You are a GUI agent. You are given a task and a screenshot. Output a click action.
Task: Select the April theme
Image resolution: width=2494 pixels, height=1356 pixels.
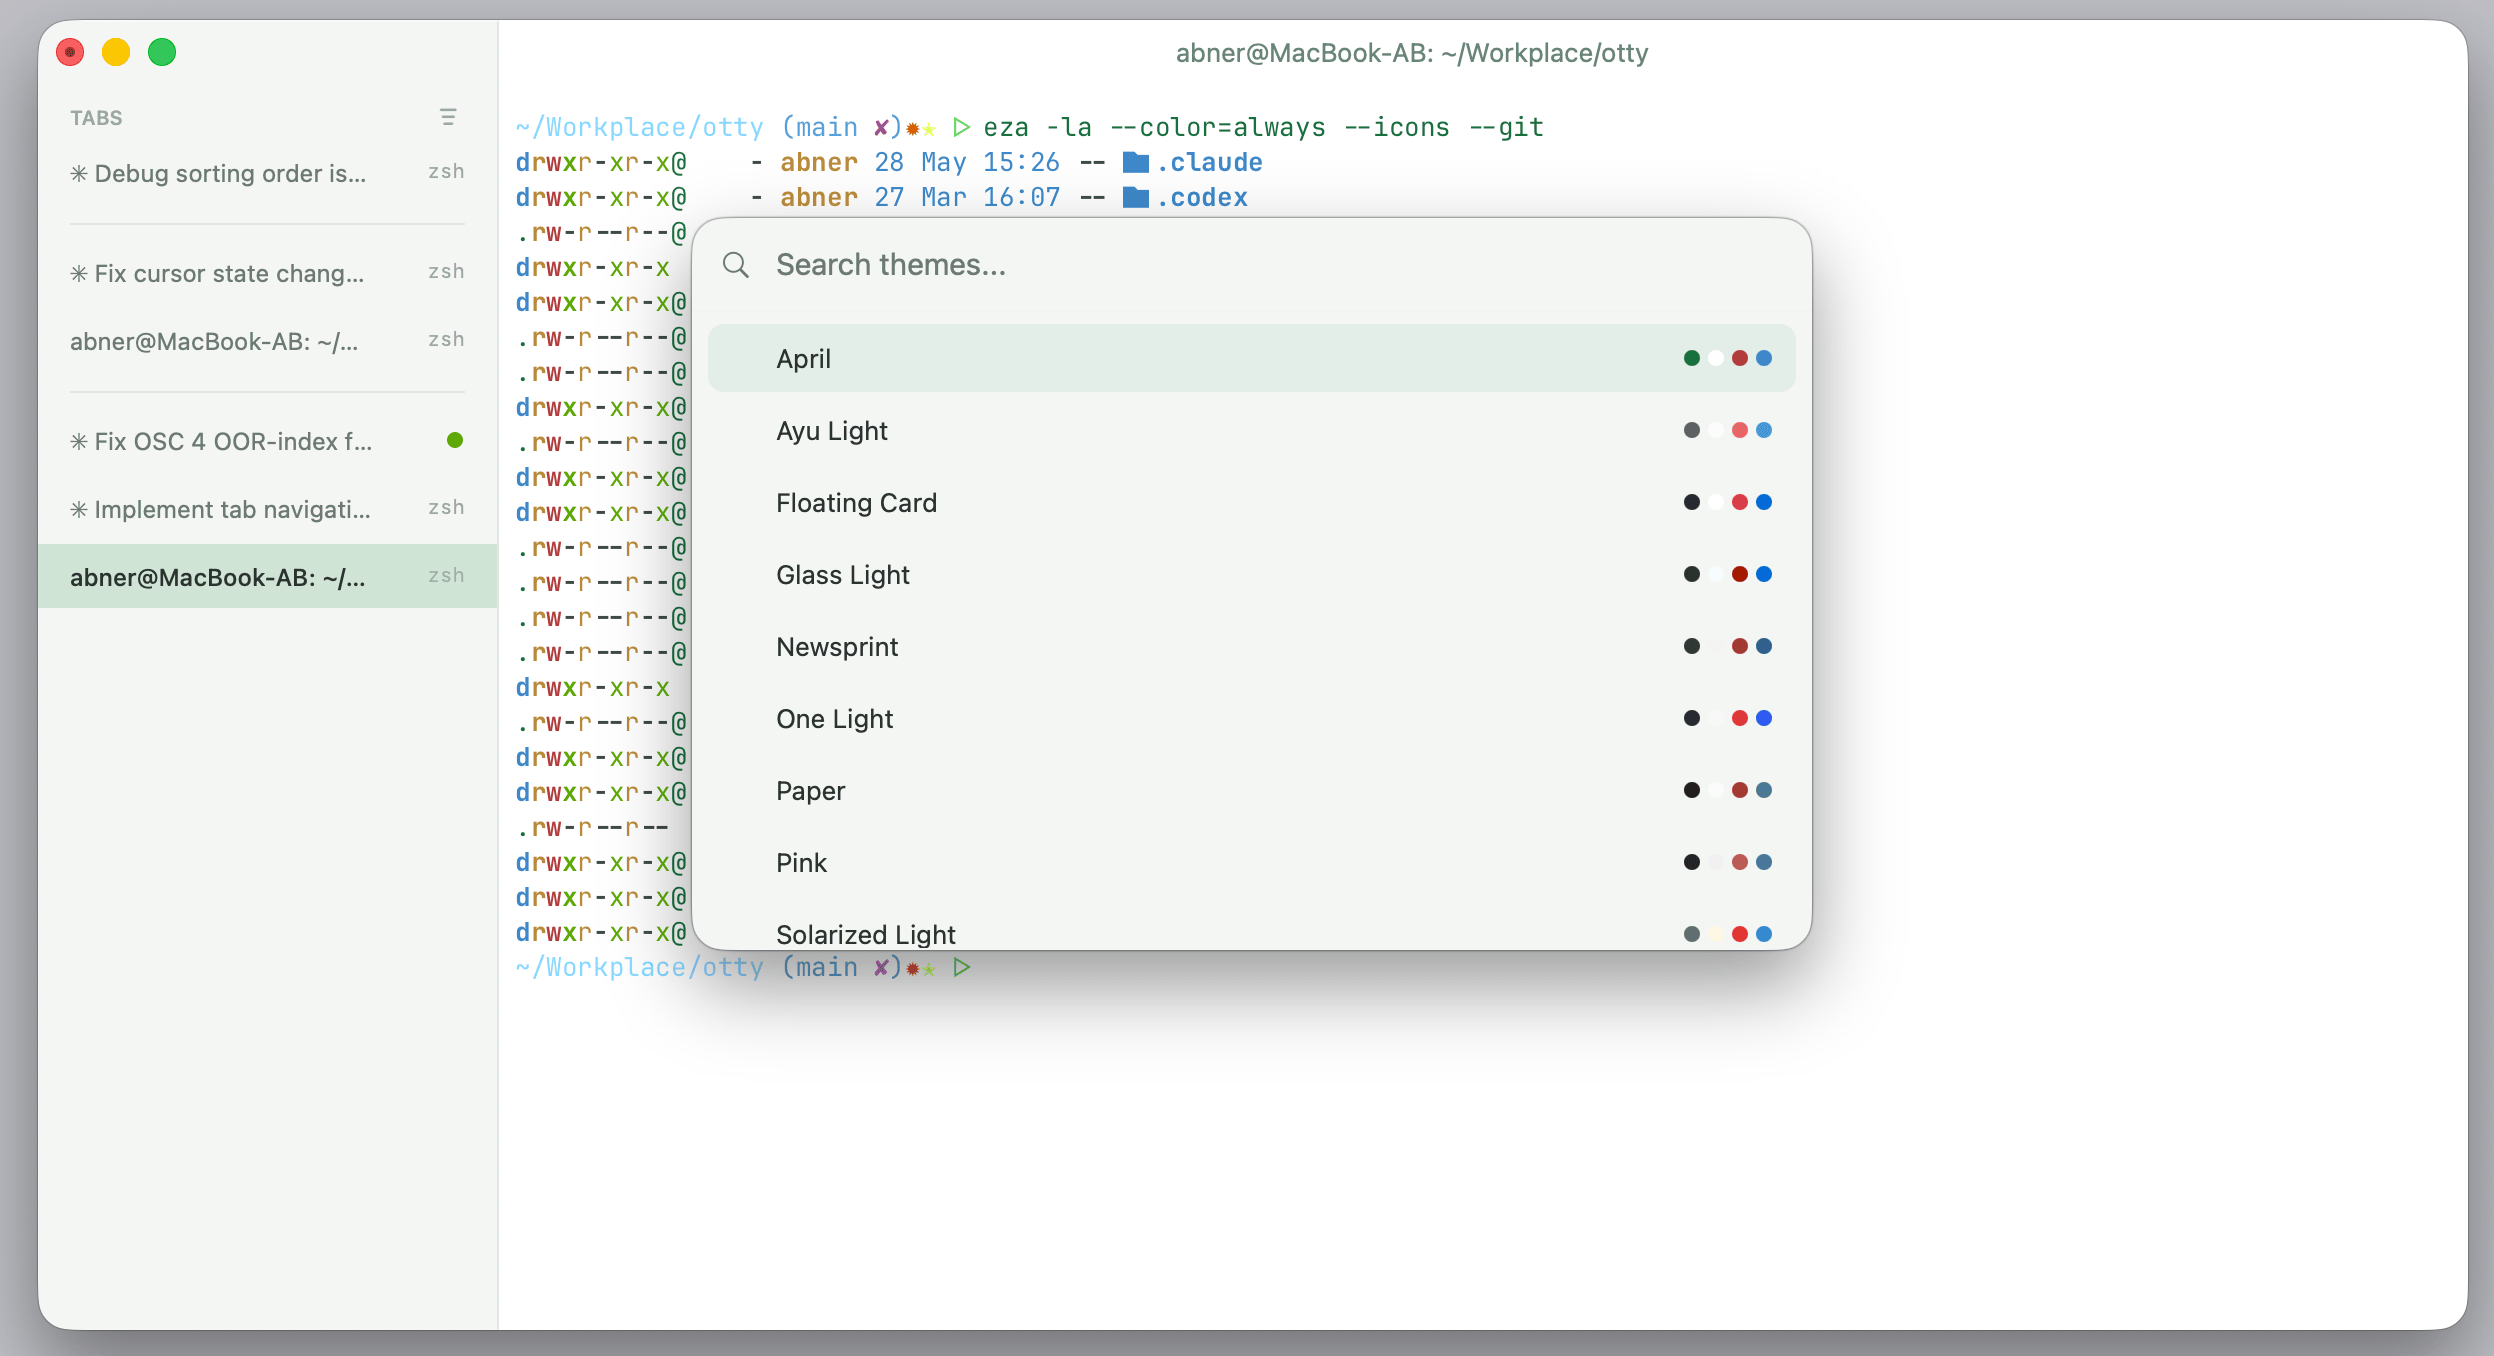click(x=1252, y=358)
